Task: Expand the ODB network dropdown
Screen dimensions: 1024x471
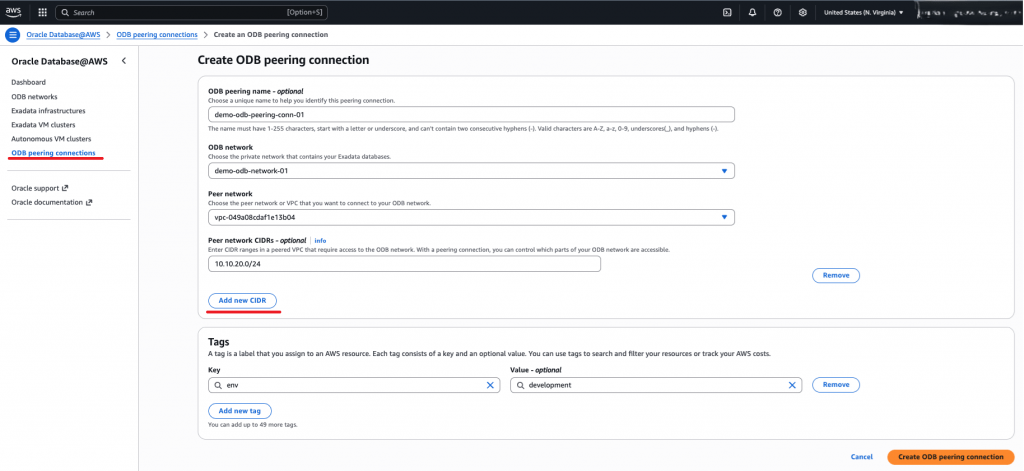Action: (724, 171)
